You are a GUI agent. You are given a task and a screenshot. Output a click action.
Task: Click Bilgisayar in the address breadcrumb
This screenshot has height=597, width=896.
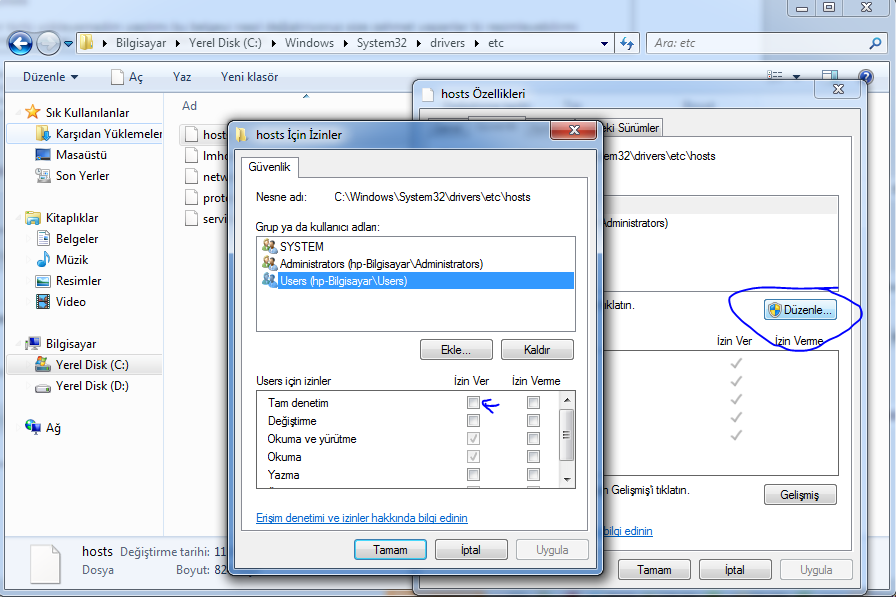coord(141,43)
